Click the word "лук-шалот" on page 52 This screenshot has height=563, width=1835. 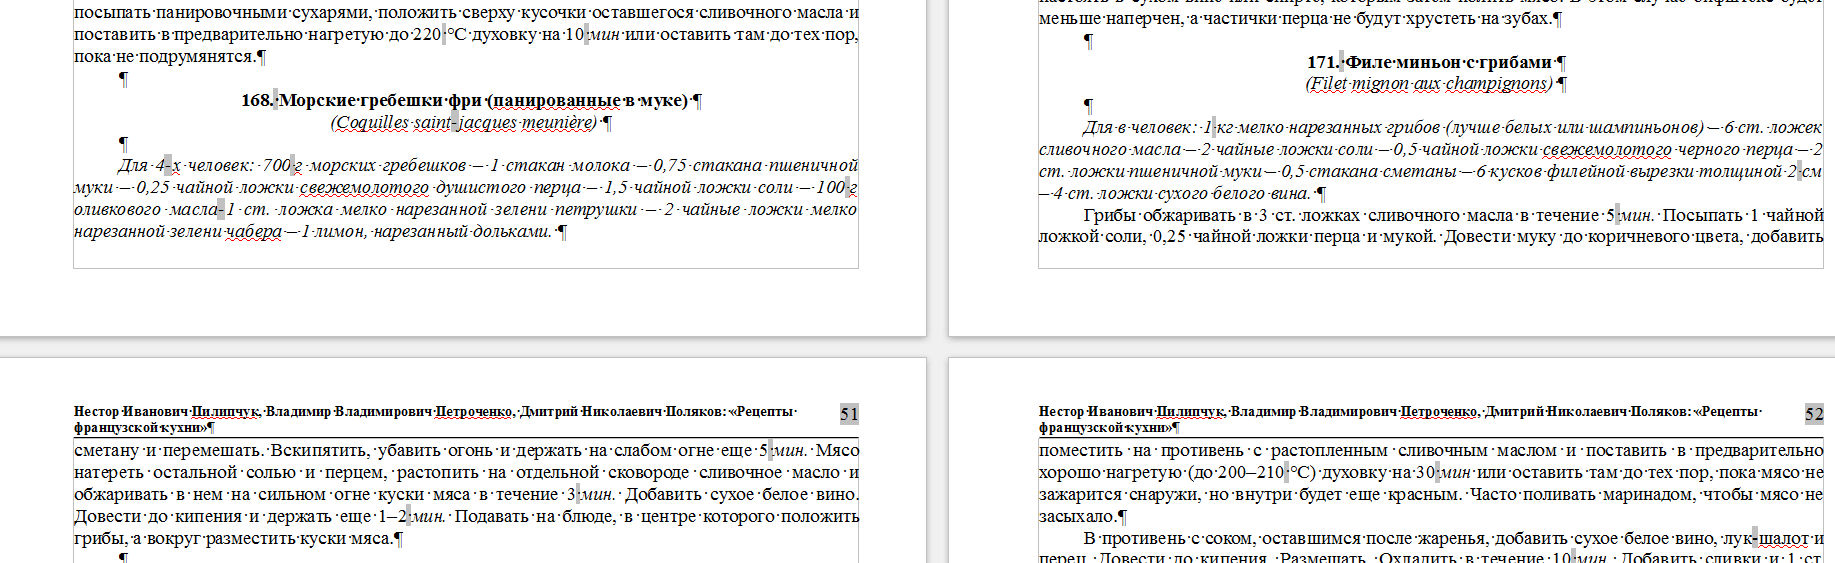tap(1767, 539)
